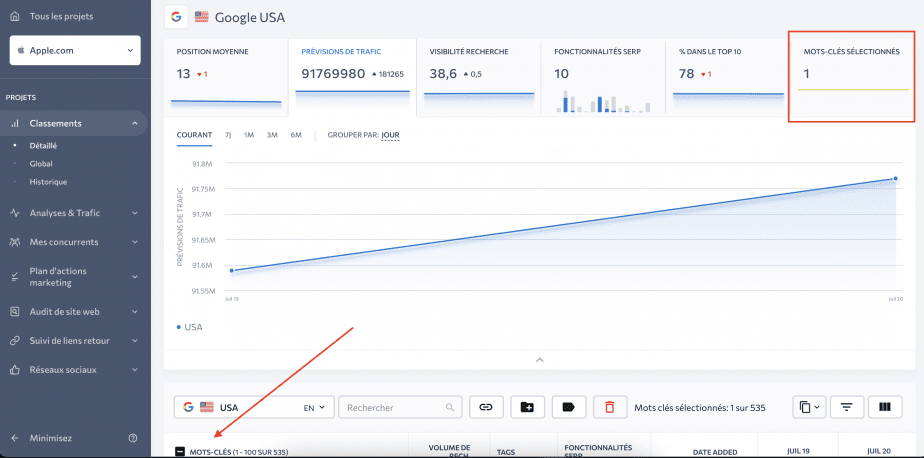Select the Prévisions de trafic metric tab
Image resolution: width=924 pixels, height=458 pixels.
point(352,78)
